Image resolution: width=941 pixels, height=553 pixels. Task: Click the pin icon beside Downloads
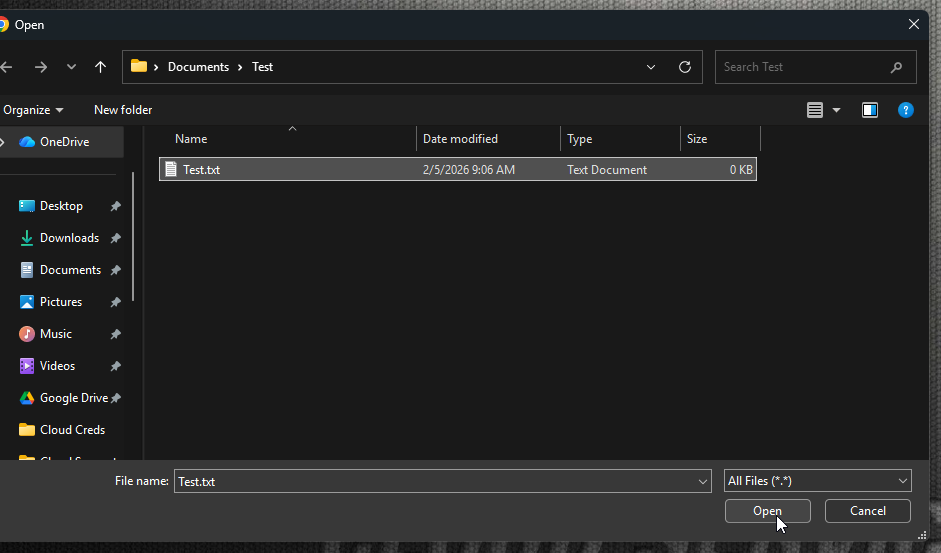[x=116, y=238]
